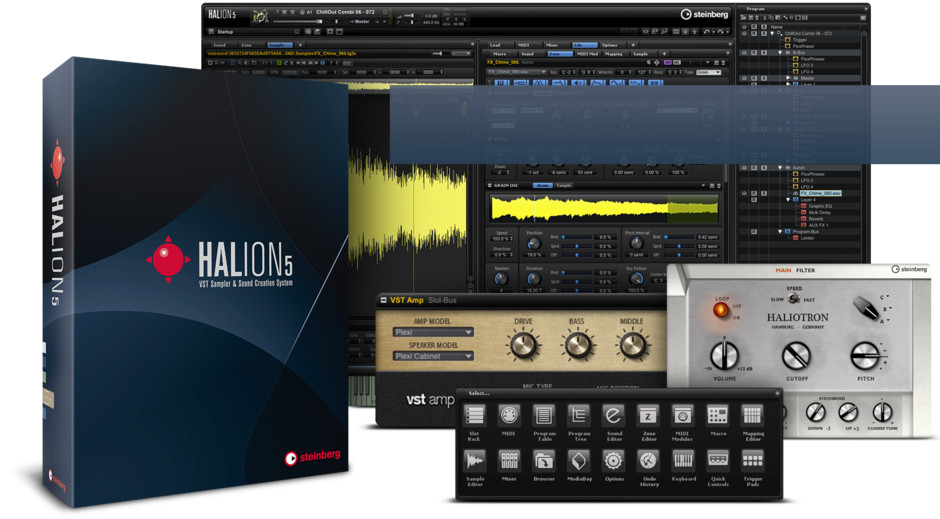Open the Slot Rack editor icon
Screen dimensions: 940x519
click(x=475, y=417)
